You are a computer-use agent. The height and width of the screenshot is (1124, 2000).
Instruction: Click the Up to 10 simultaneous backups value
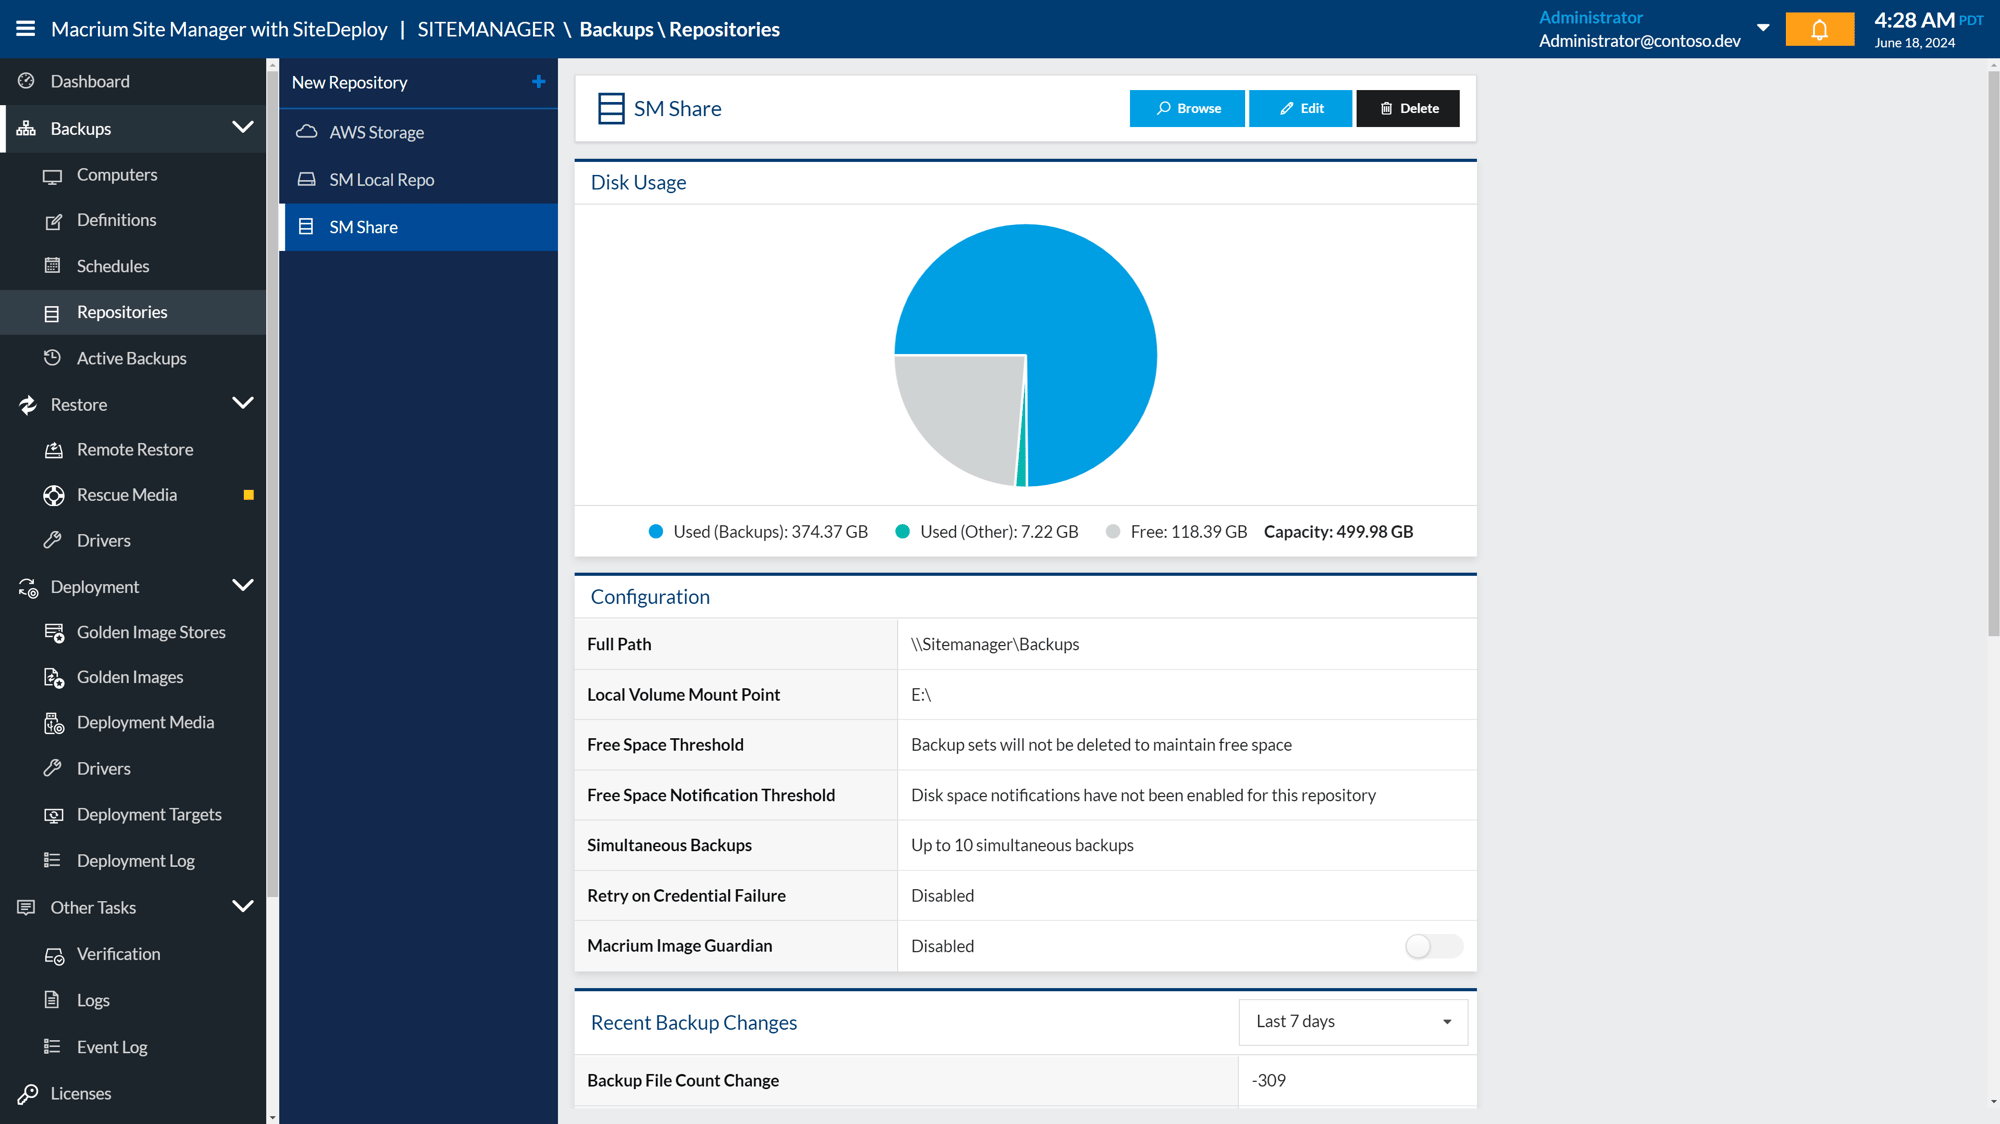coord(1022,846)
